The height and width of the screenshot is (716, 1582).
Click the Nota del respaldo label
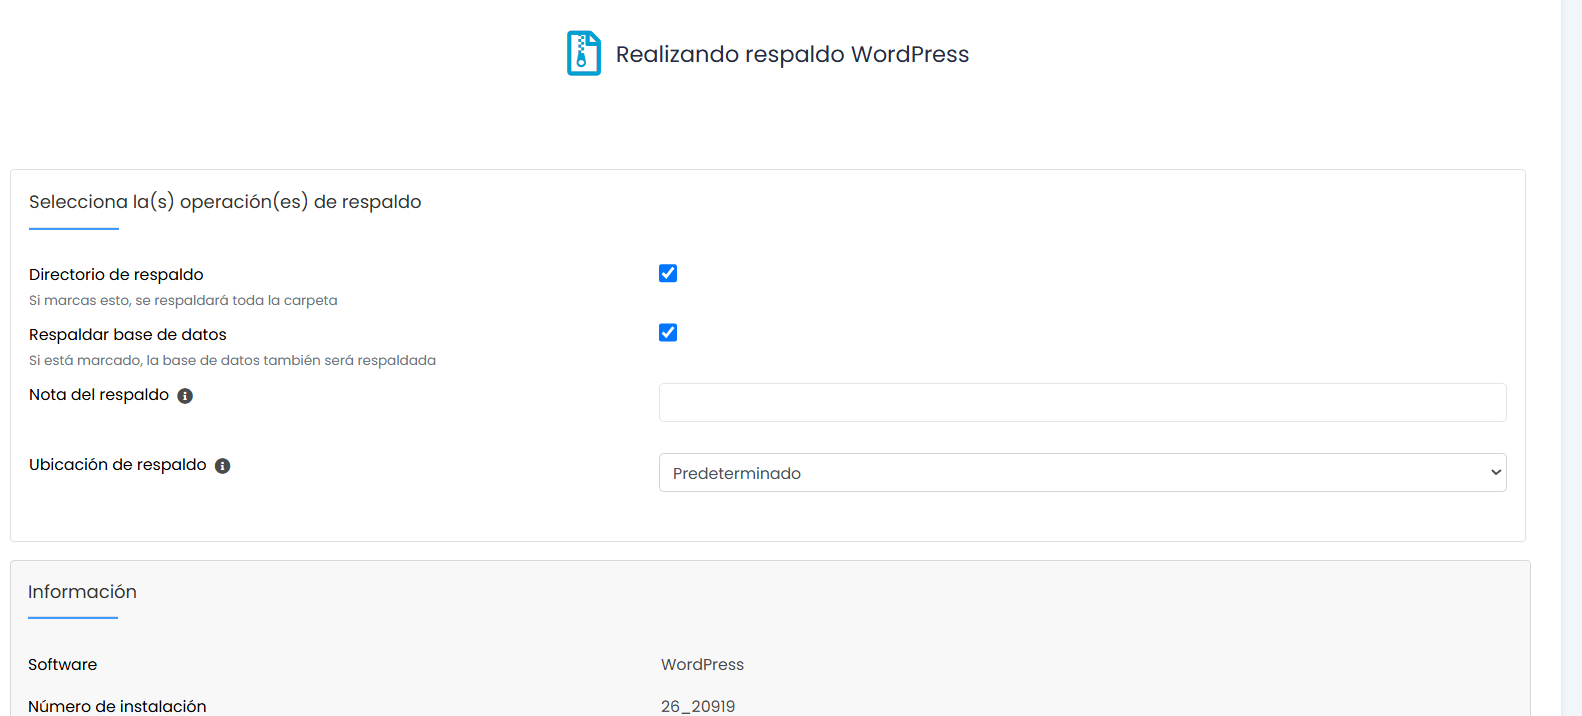pyautogui.click(x=99, y=395)
